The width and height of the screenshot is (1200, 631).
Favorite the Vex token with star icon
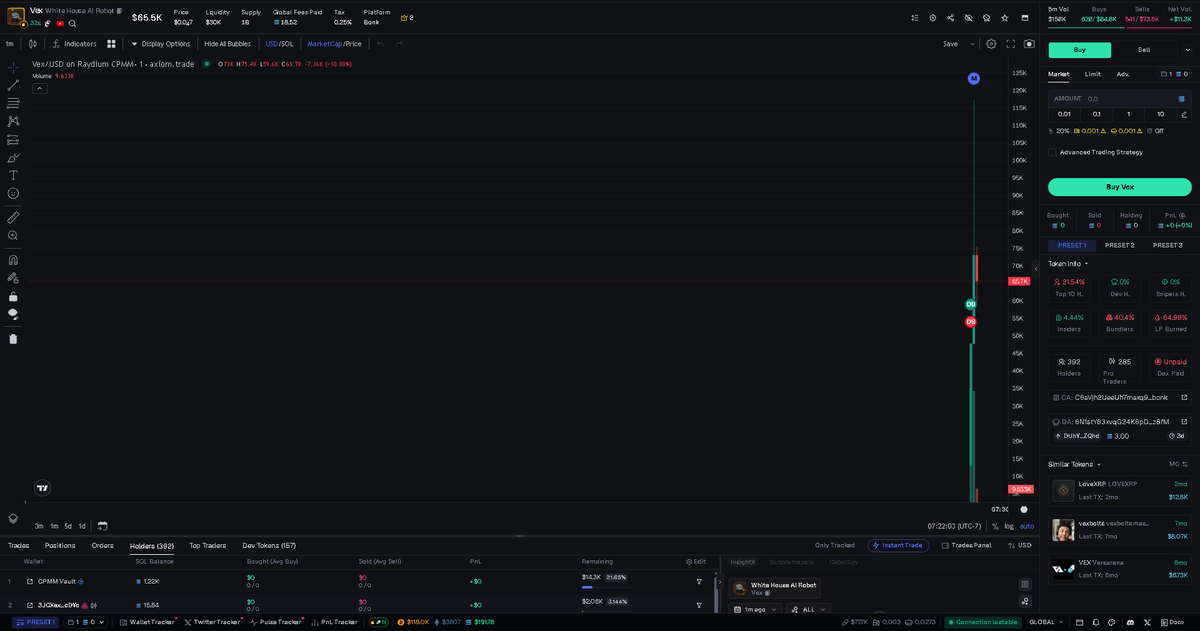1005,18
